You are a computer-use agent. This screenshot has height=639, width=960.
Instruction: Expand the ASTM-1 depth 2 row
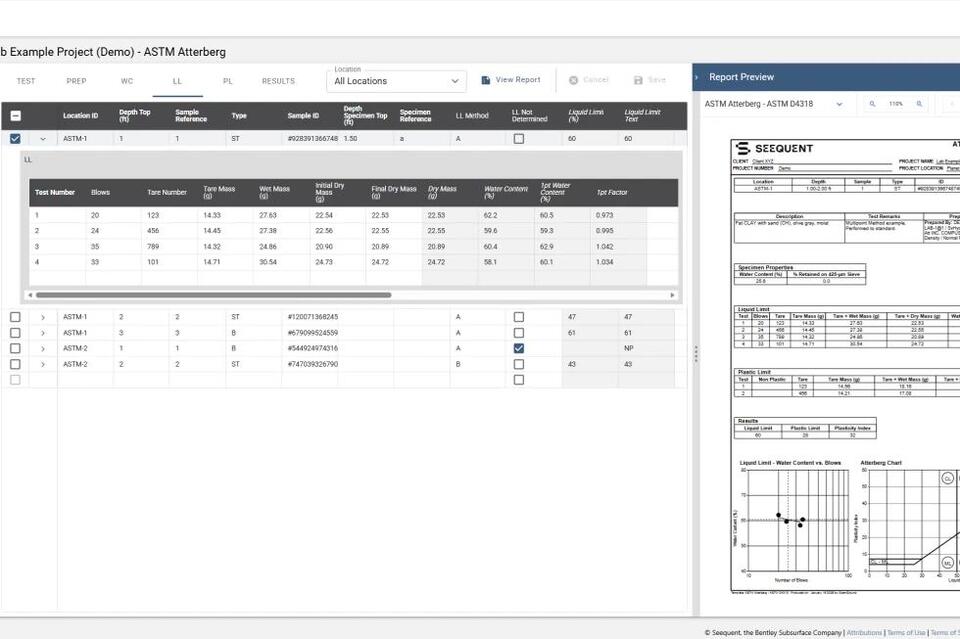pyautogui.click(x=43, y=317)
